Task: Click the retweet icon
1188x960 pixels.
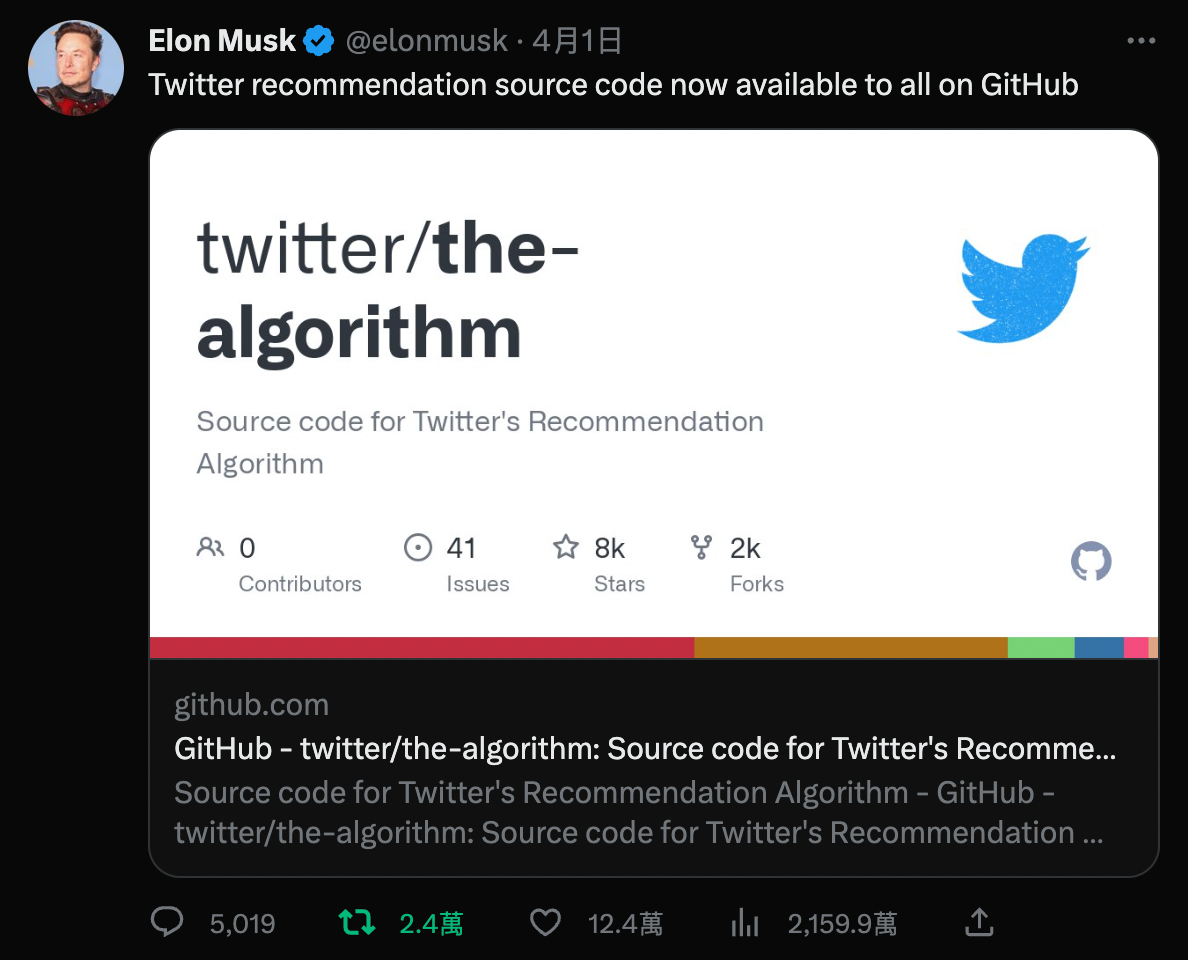Action: tap(358, 921)
